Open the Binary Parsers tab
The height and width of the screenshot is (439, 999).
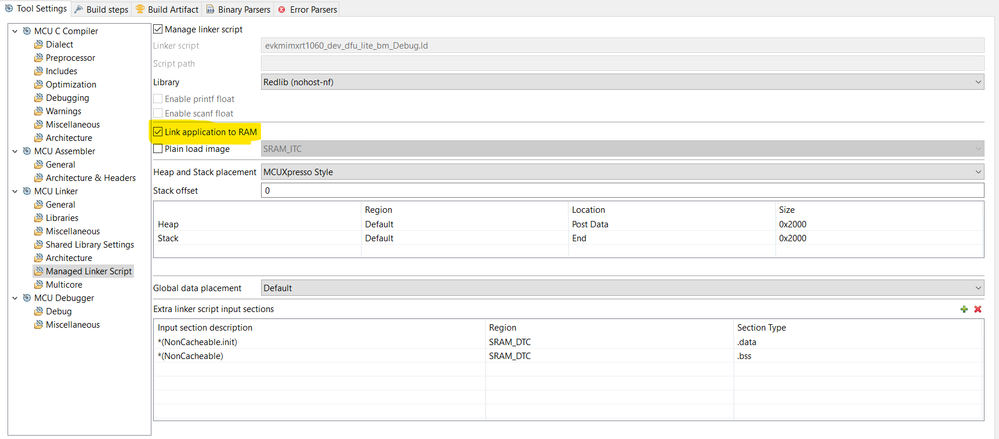point(237,9)
